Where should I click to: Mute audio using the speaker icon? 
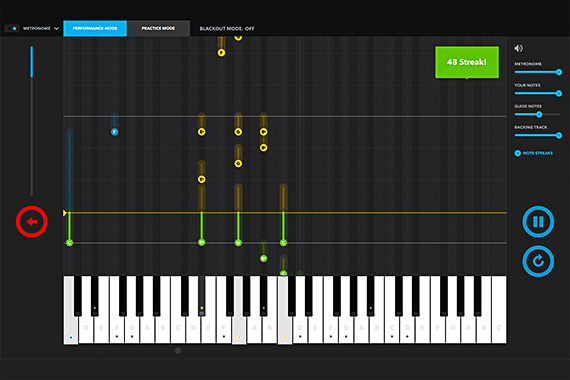coord(518,48)
